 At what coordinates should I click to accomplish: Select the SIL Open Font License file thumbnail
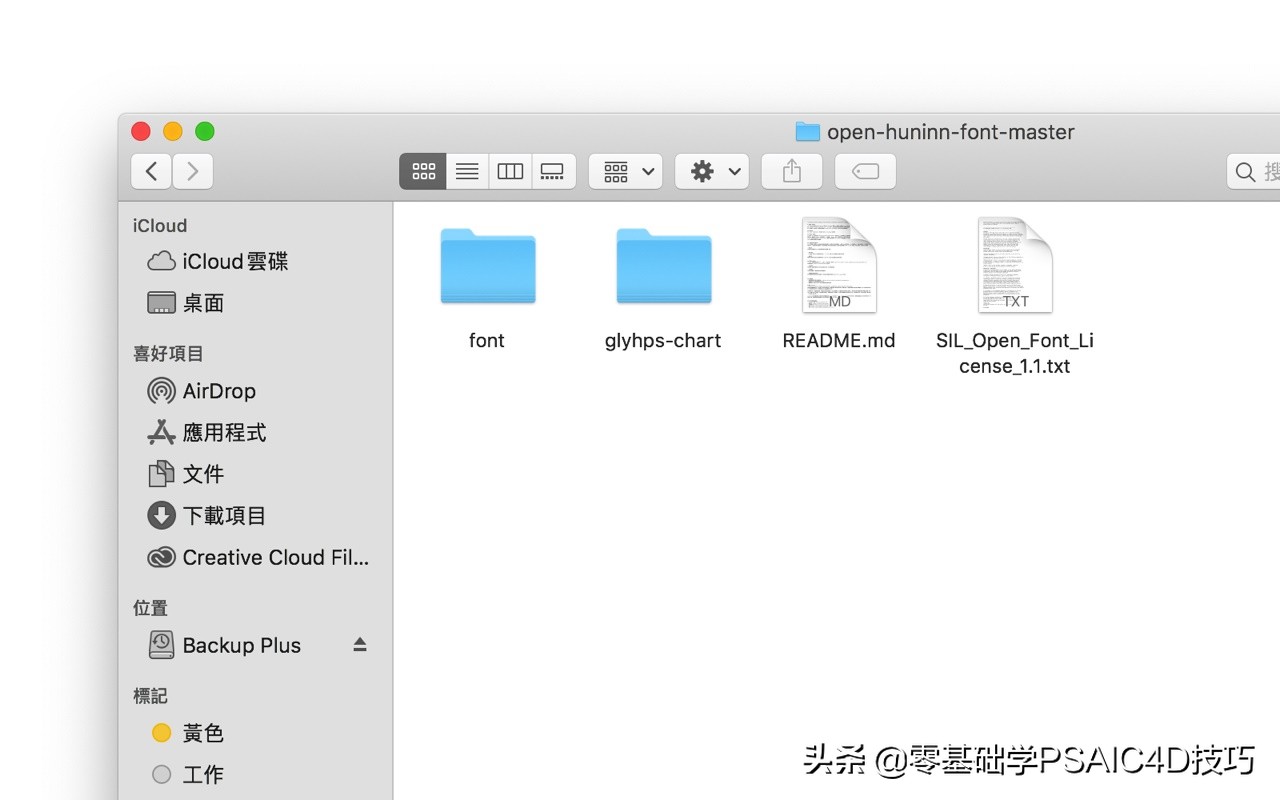(1015, 265)
